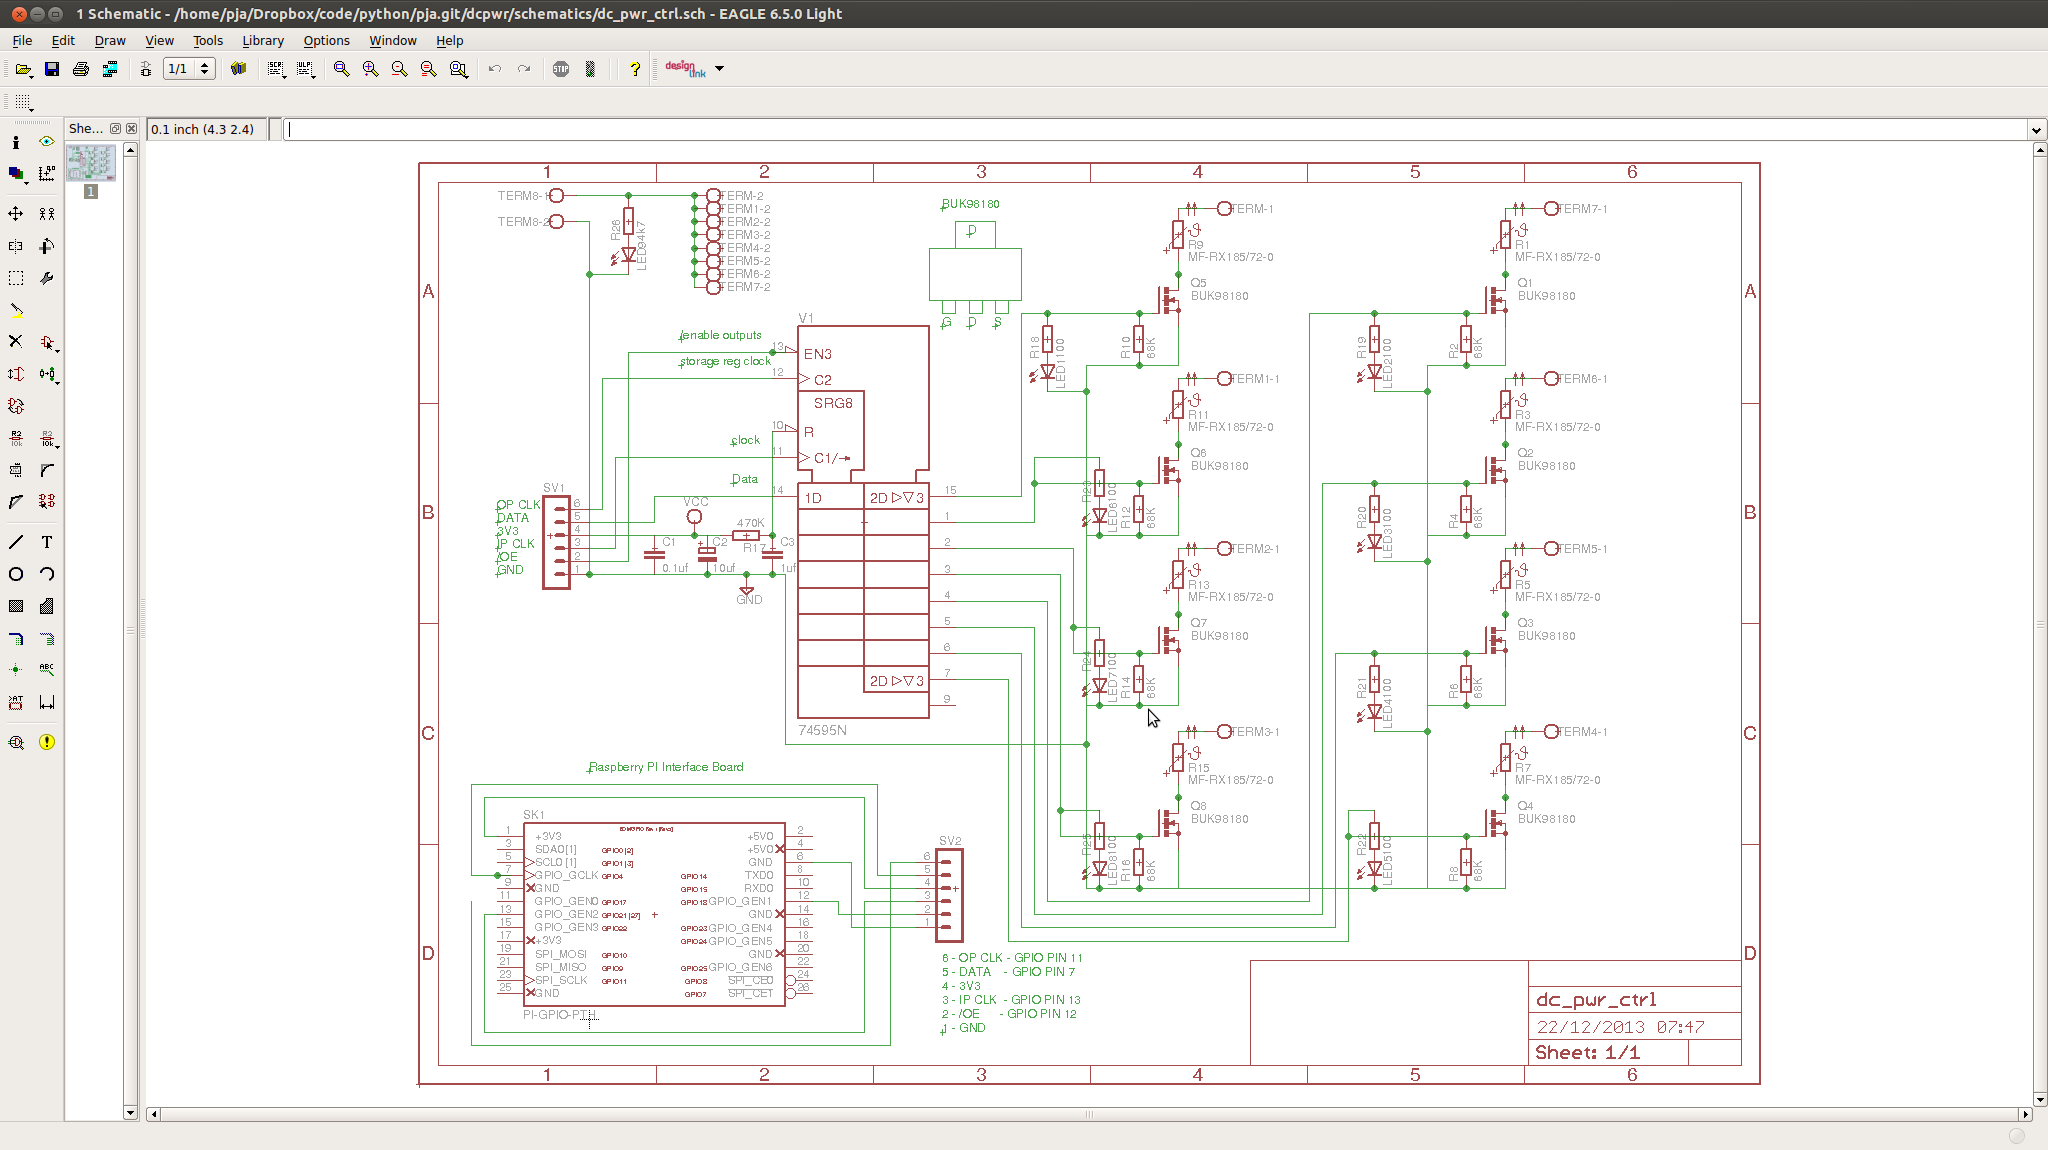Click the Stop command icon
Screen dimensions: 2048x1150
561,69
